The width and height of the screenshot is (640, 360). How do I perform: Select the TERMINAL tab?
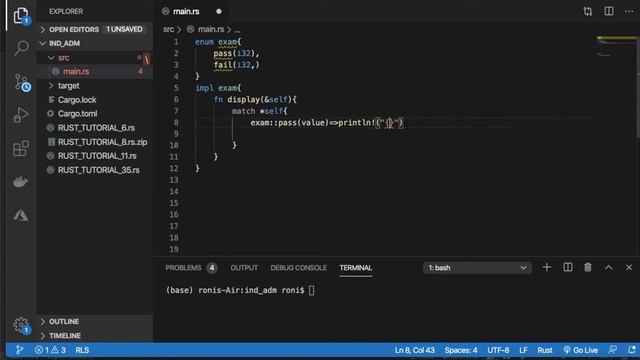[x=356, y=268]
